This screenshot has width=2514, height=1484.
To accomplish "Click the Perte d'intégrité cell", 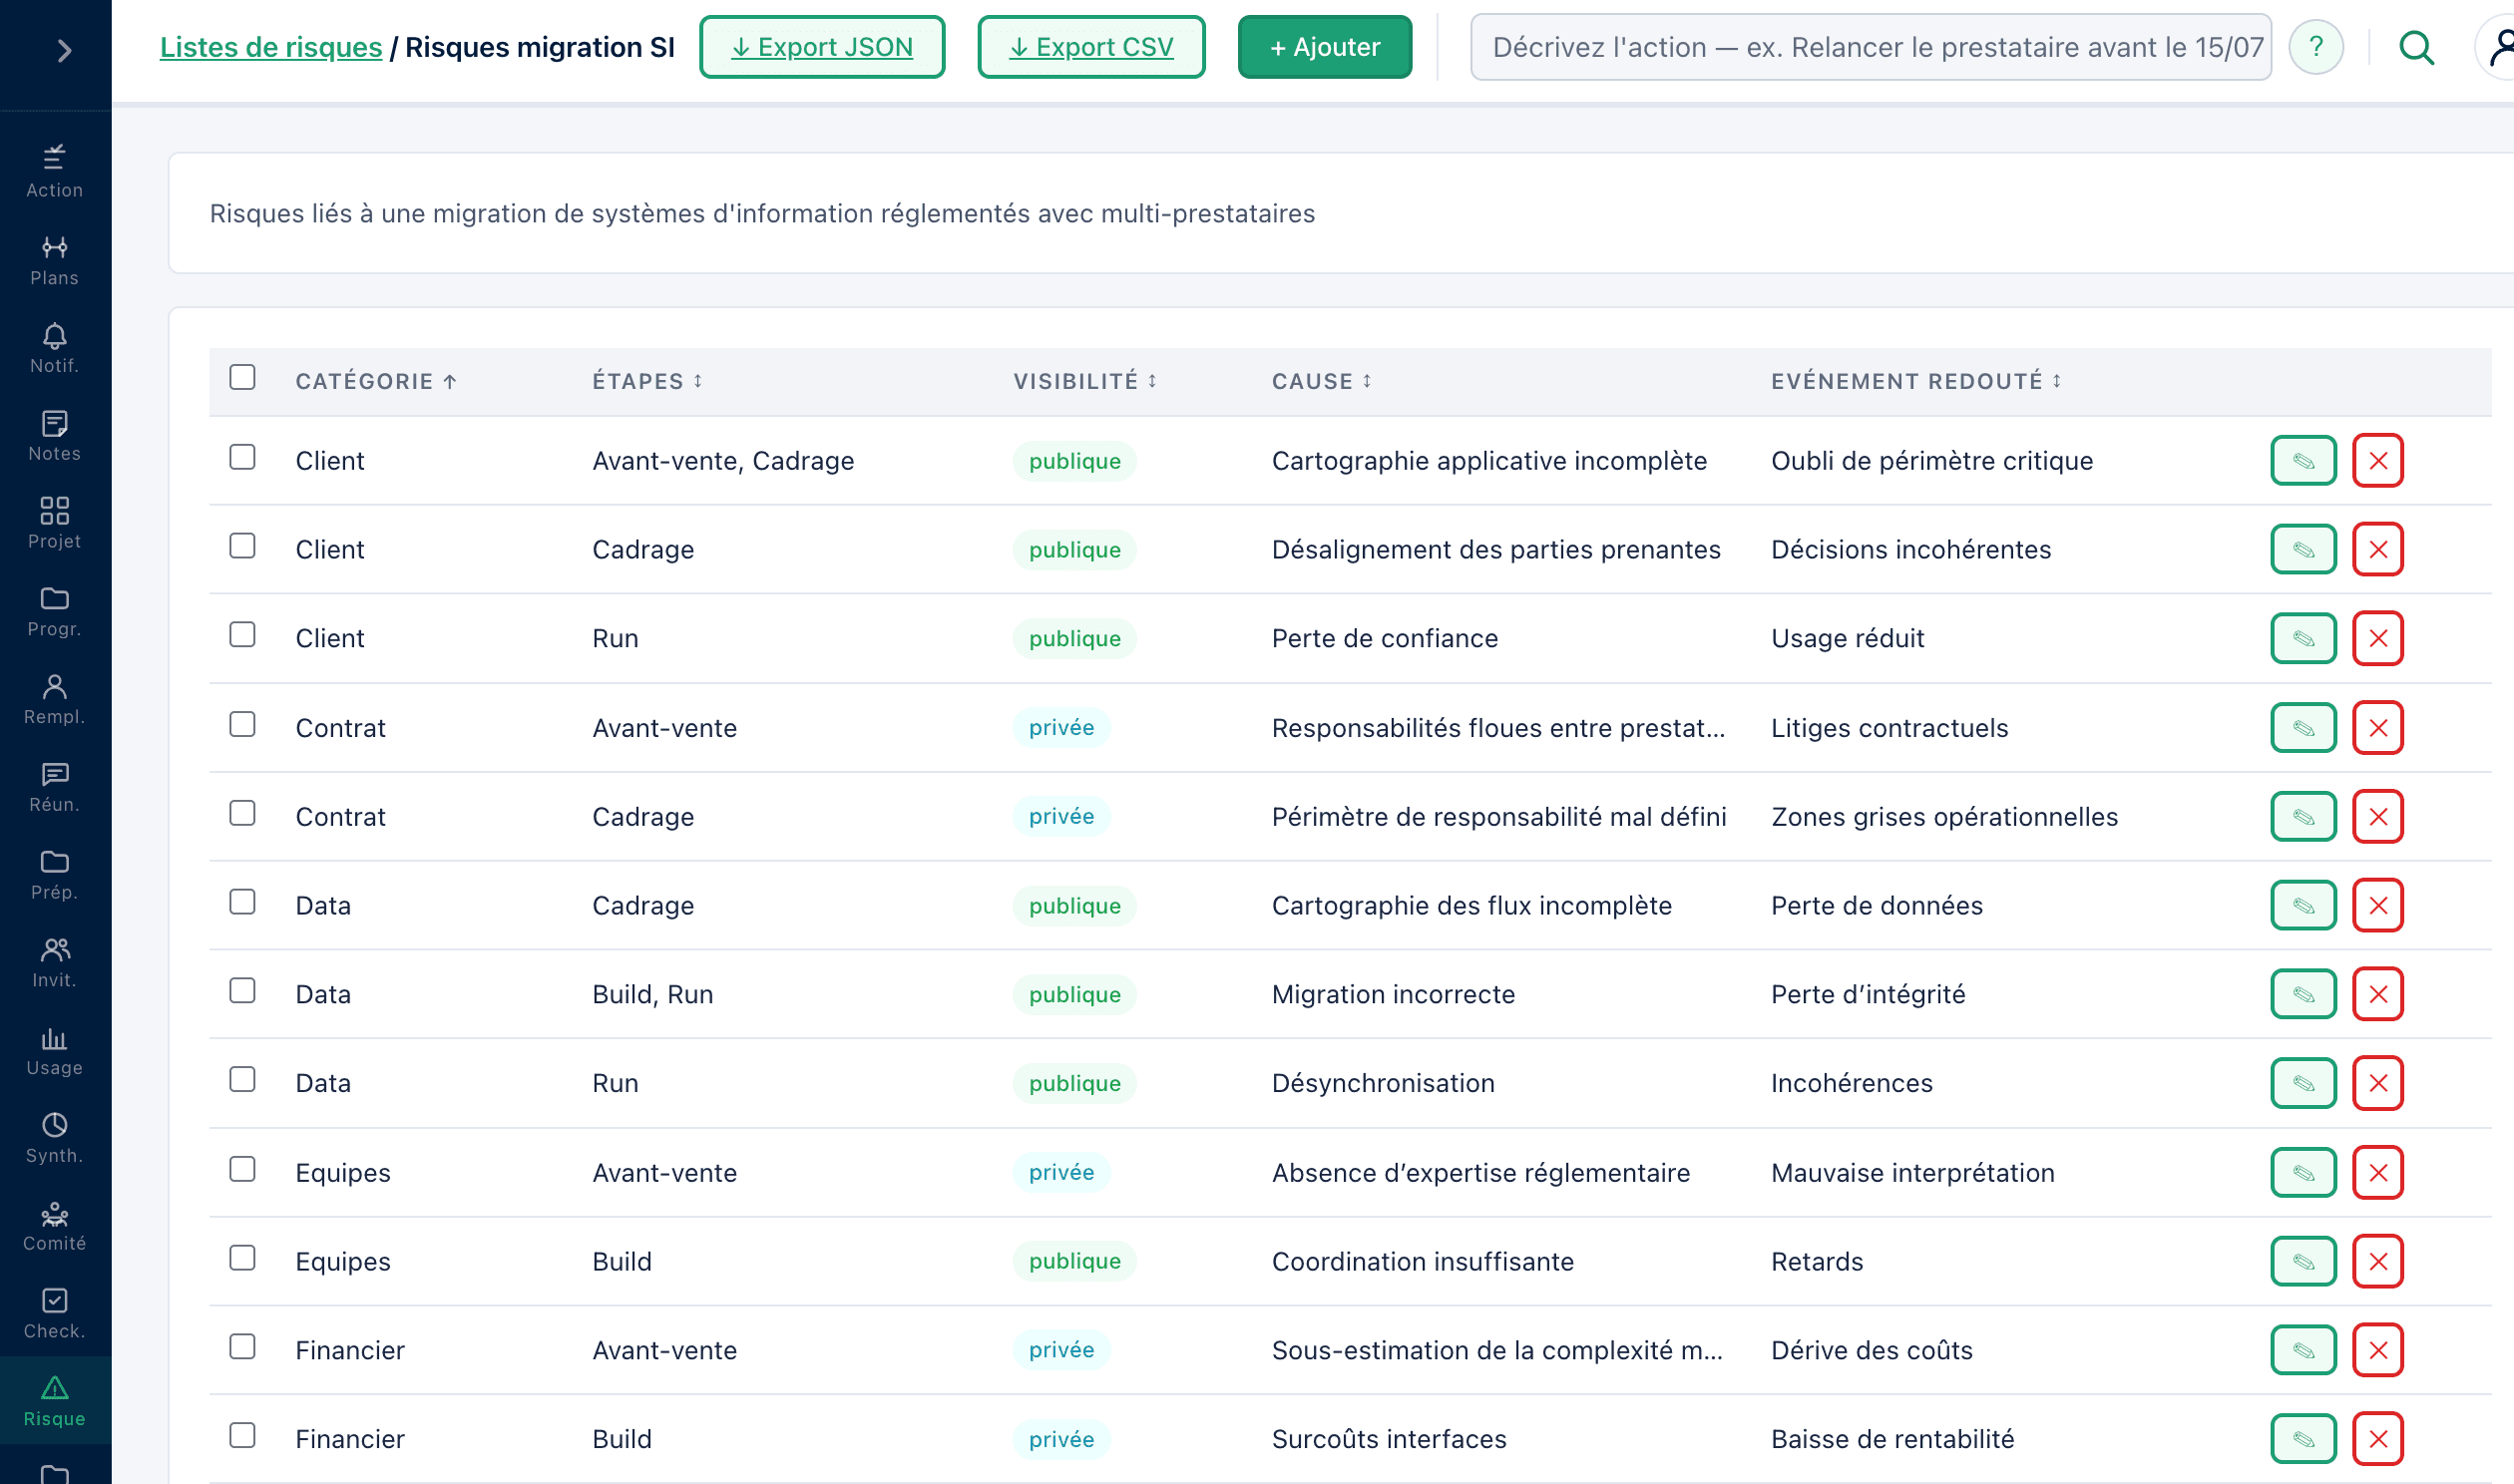I will (x=1868, y=994).
